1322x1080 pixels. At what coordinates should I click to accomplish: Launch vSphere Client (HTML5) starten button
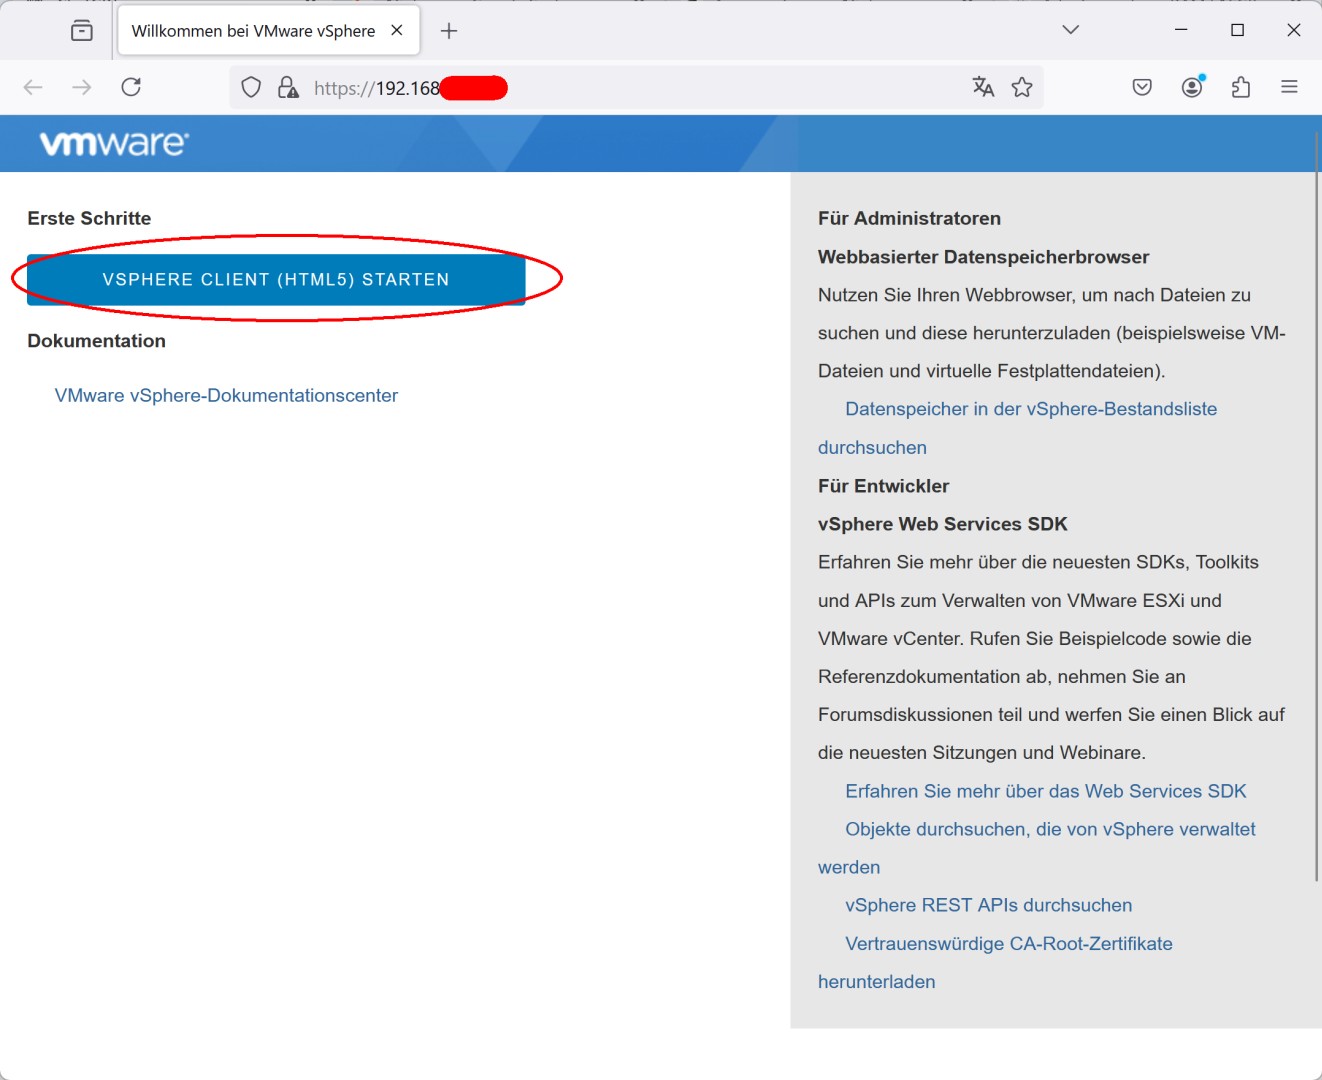276,279
